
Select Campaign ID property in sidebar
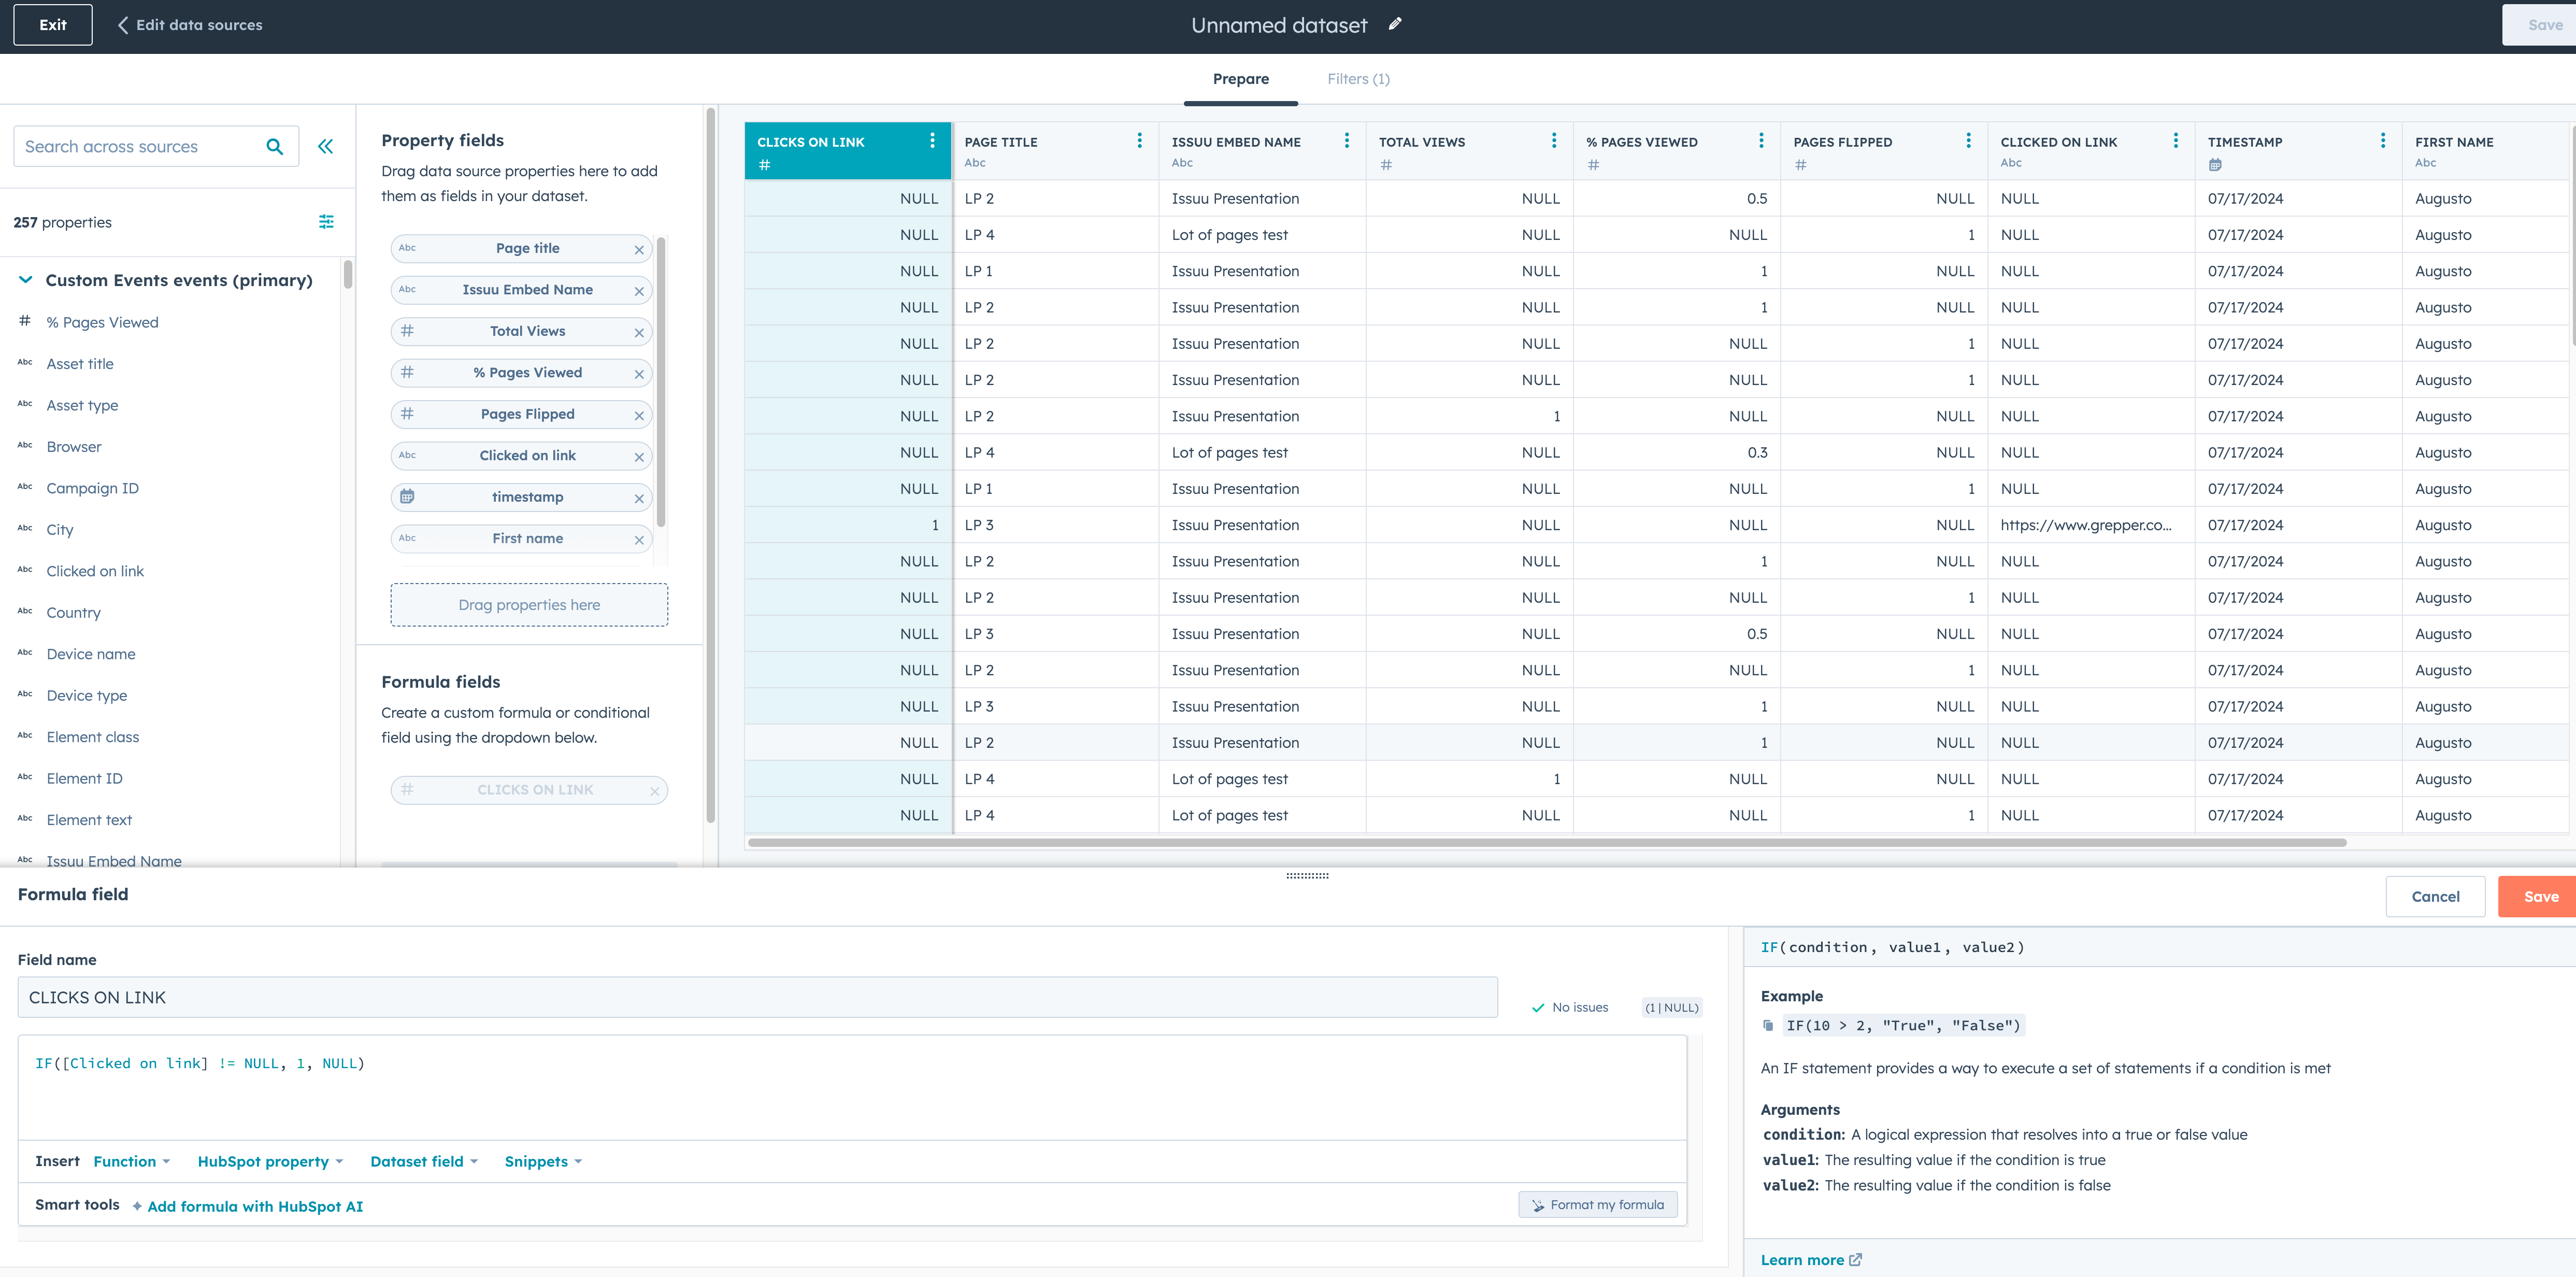[92, 489]
